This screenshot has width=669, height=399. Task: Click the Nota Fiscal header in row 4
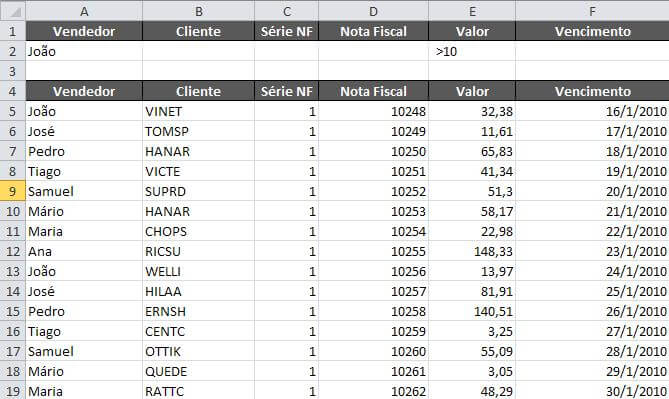click(x=373, y=91)
